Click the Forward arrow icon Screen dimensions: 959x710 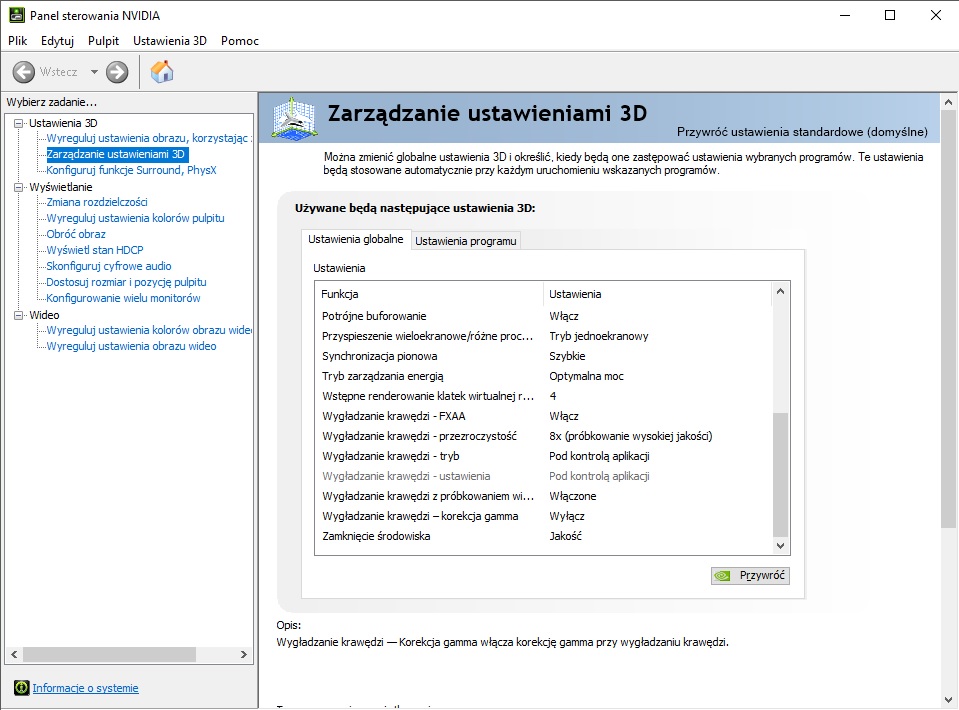(x=117, y=72)
